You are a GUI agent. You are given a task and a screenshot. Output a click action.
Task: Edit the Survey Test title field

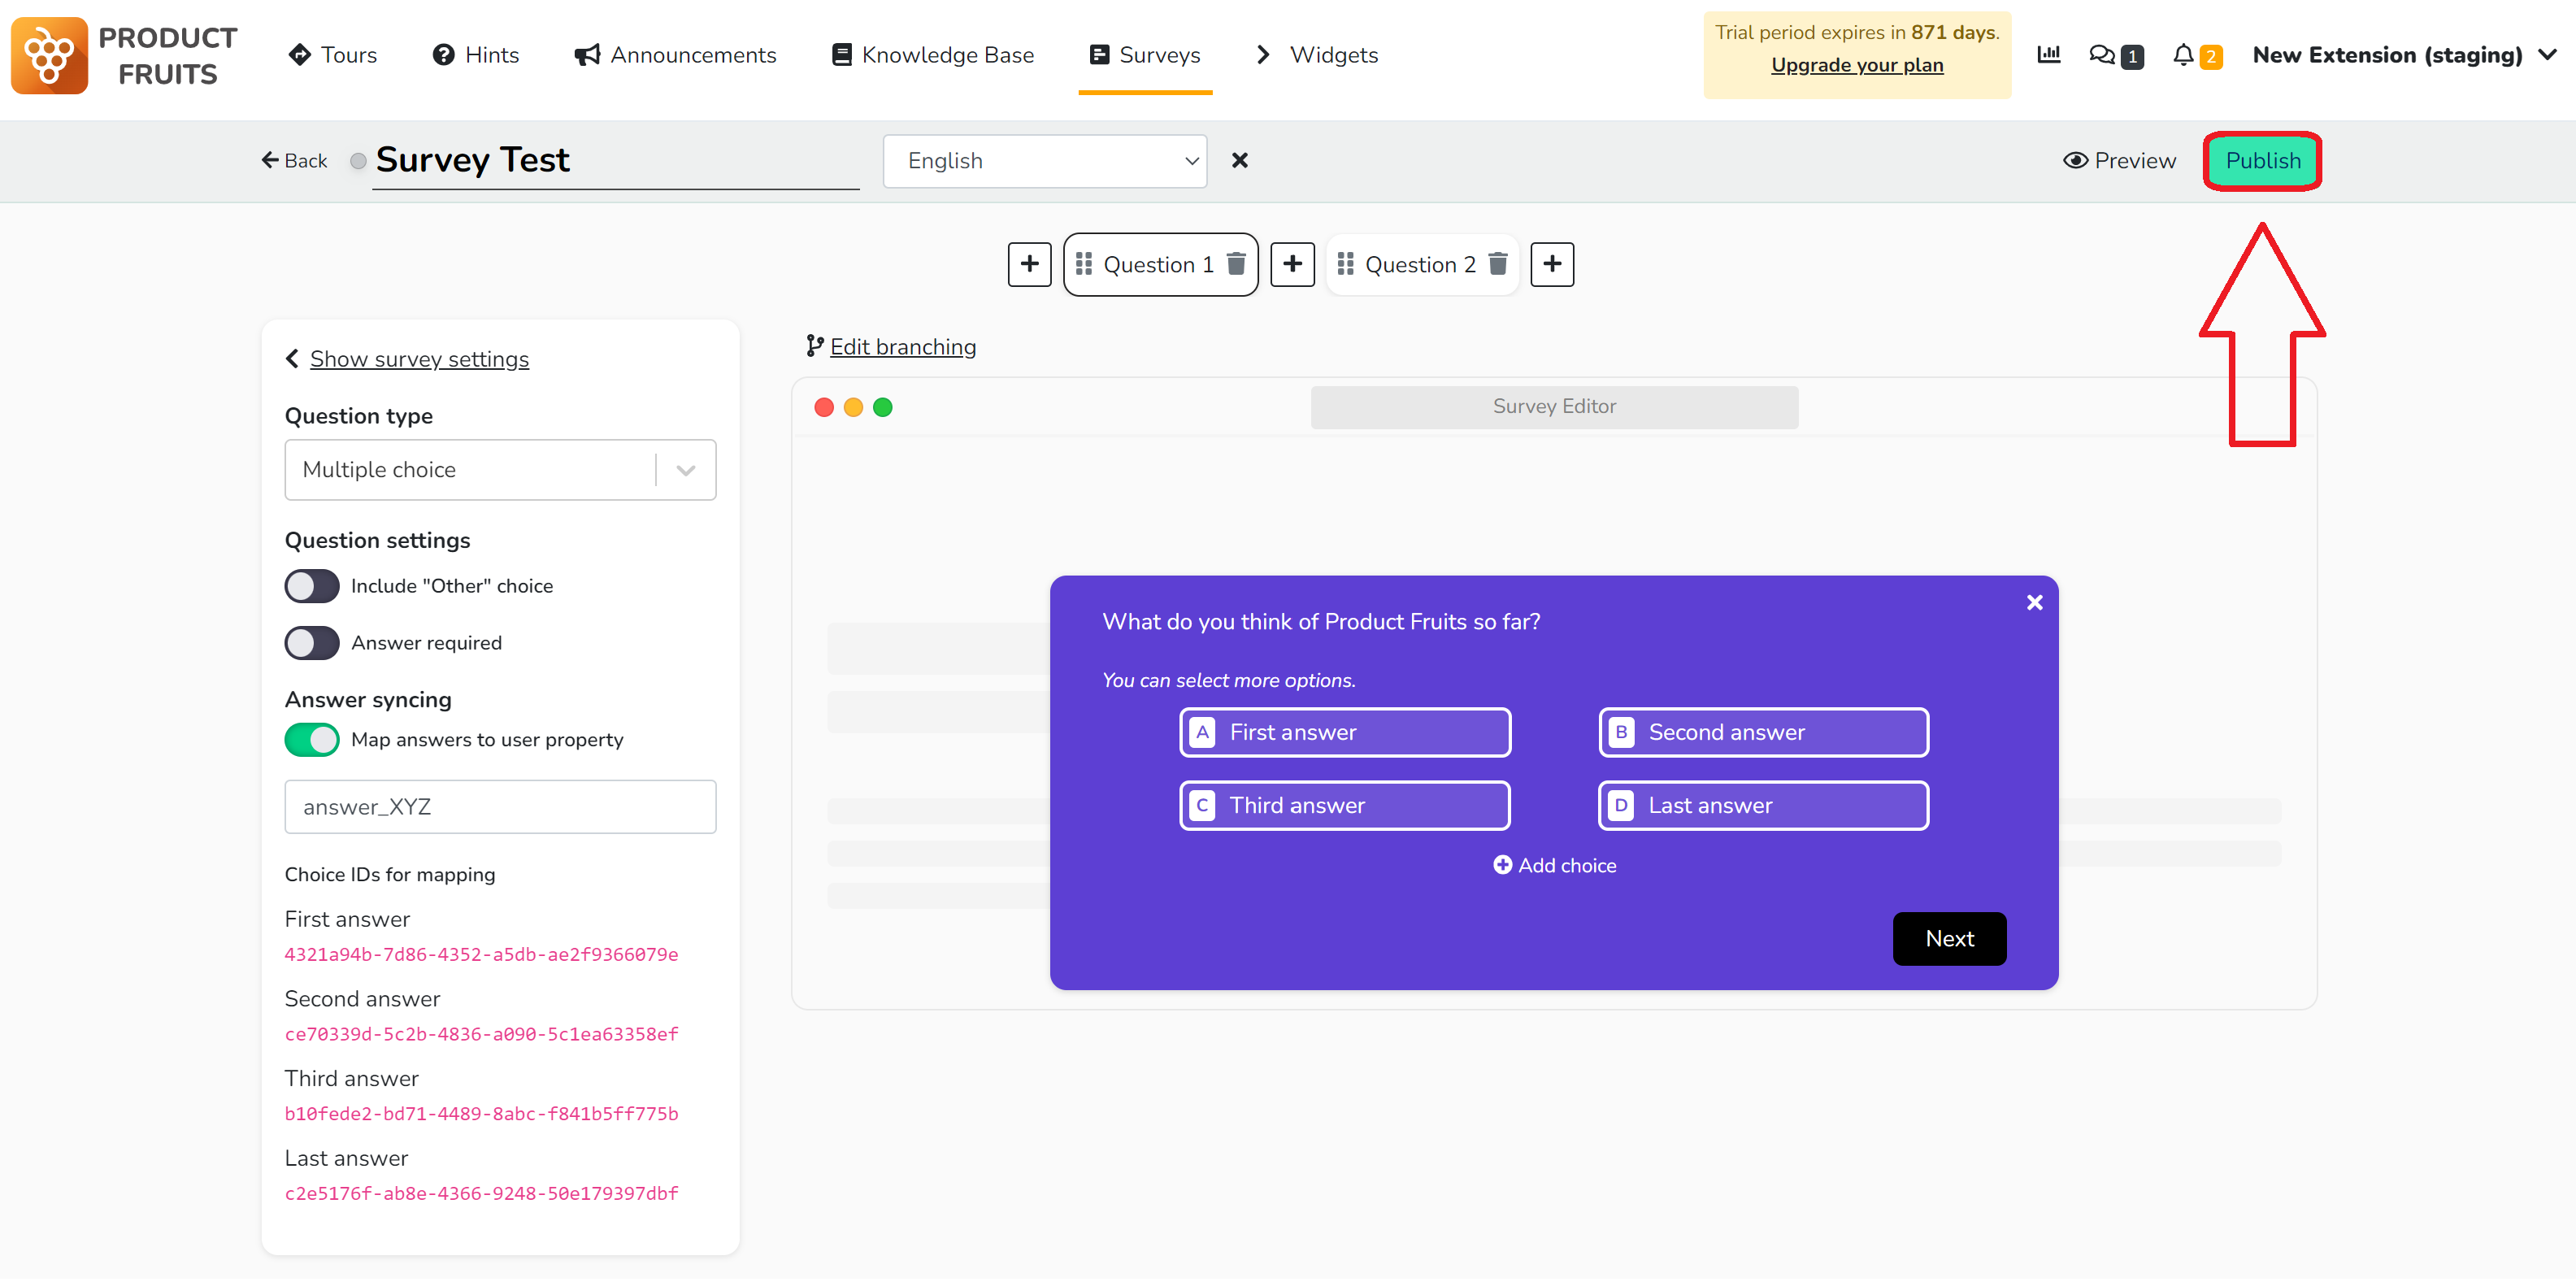(x=615, y=161)
